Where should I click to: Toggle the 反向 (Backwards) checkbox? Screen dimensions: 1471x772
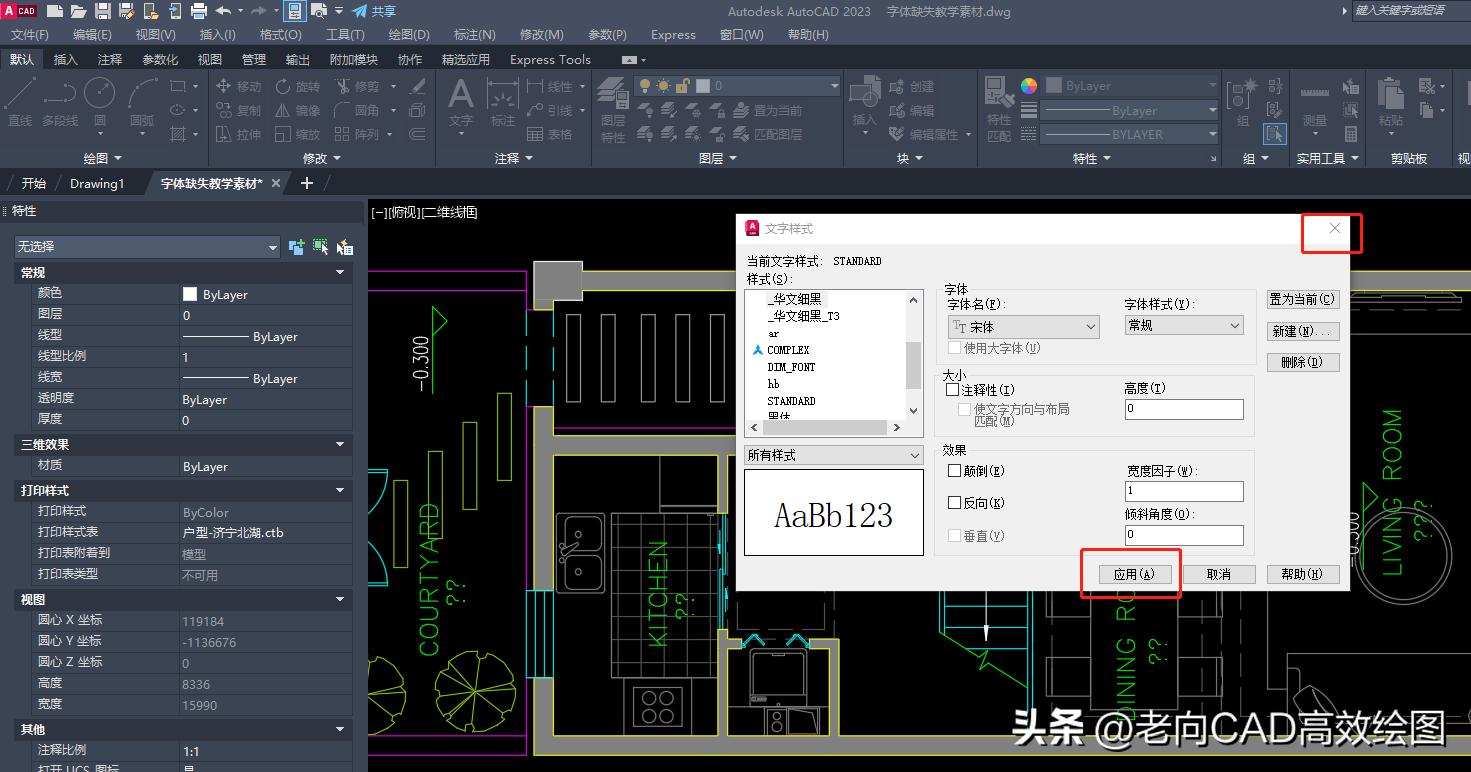coord(954,501)
